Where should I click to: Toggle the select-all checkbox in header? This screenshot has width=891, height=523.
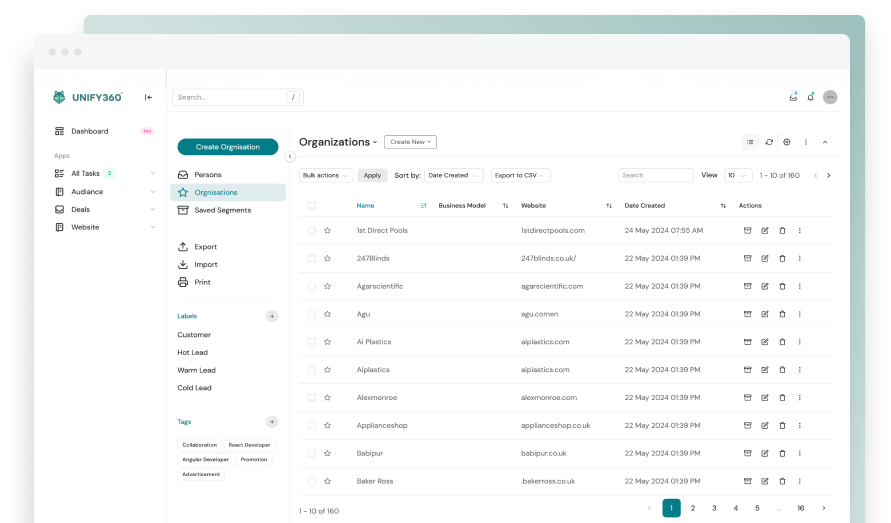click(x=312, y=206)
